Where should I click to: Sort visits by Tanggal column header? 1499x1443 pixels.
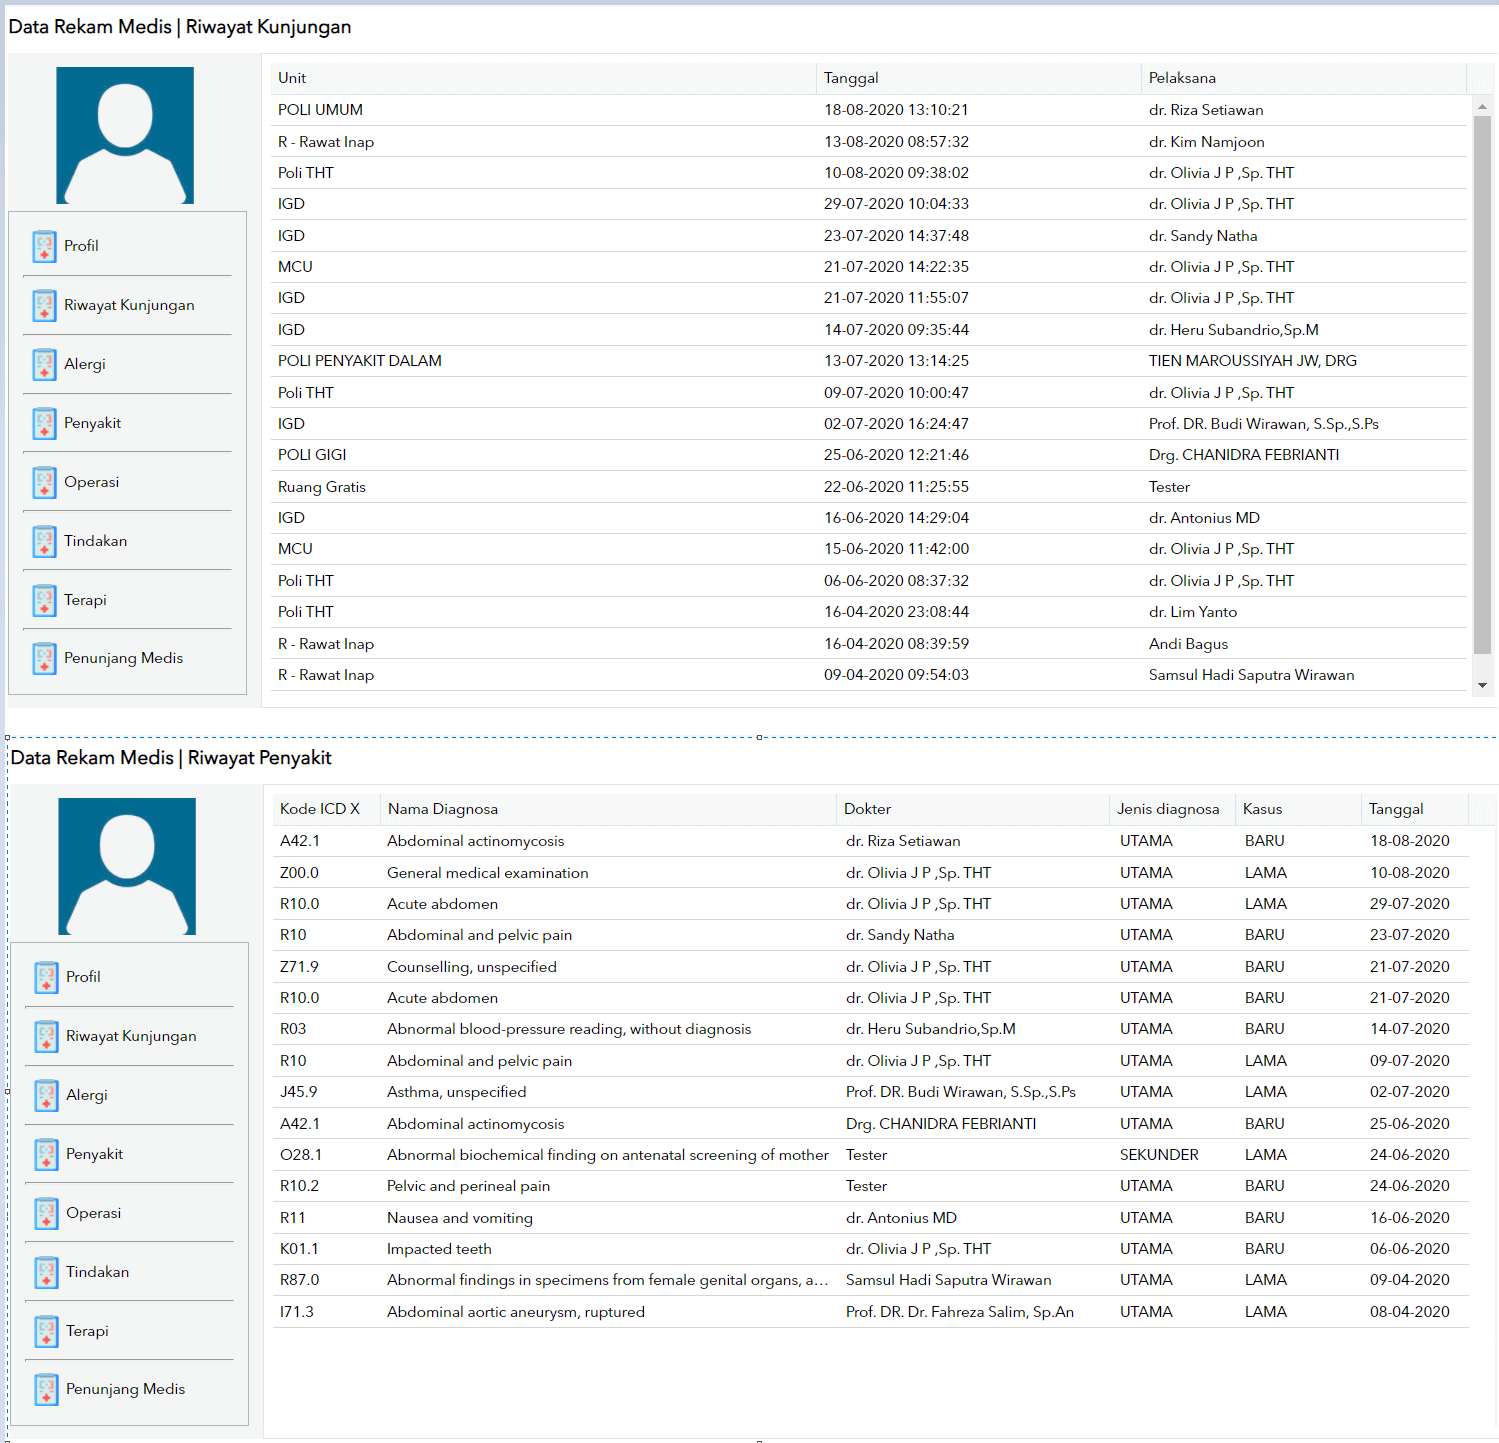click(x=978, y=78)
